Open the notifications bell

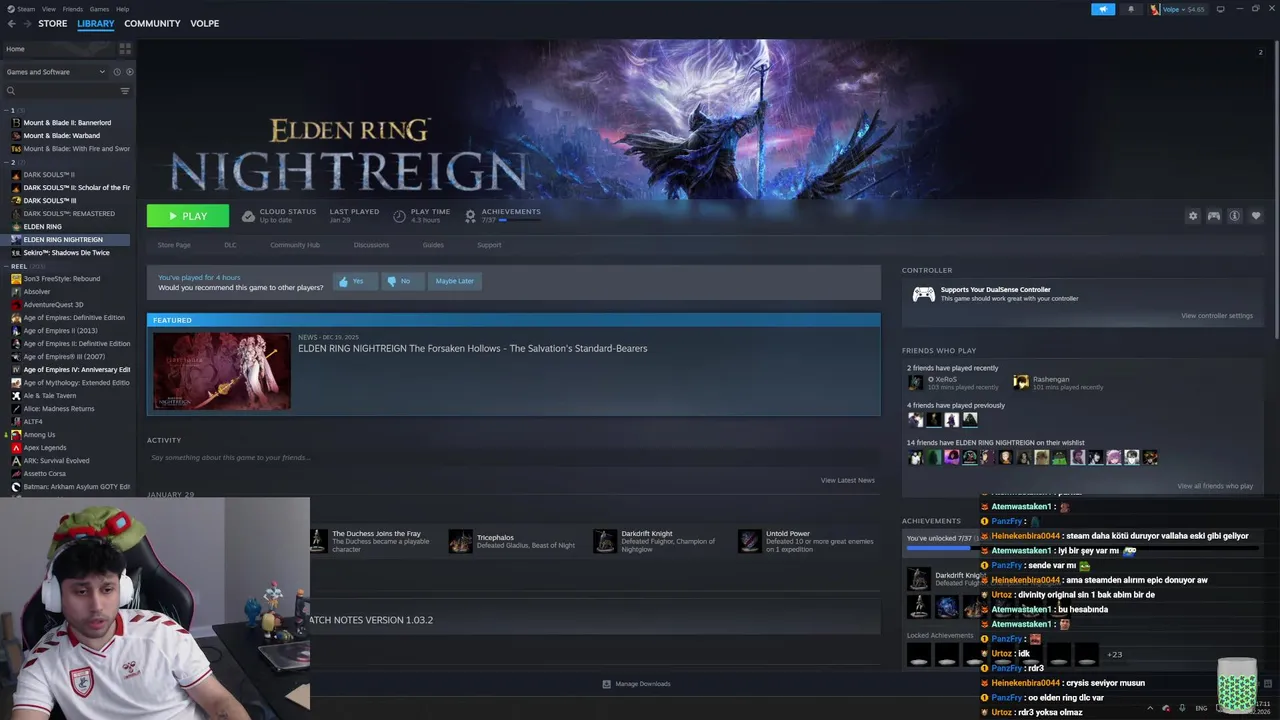coord(1131,9)
